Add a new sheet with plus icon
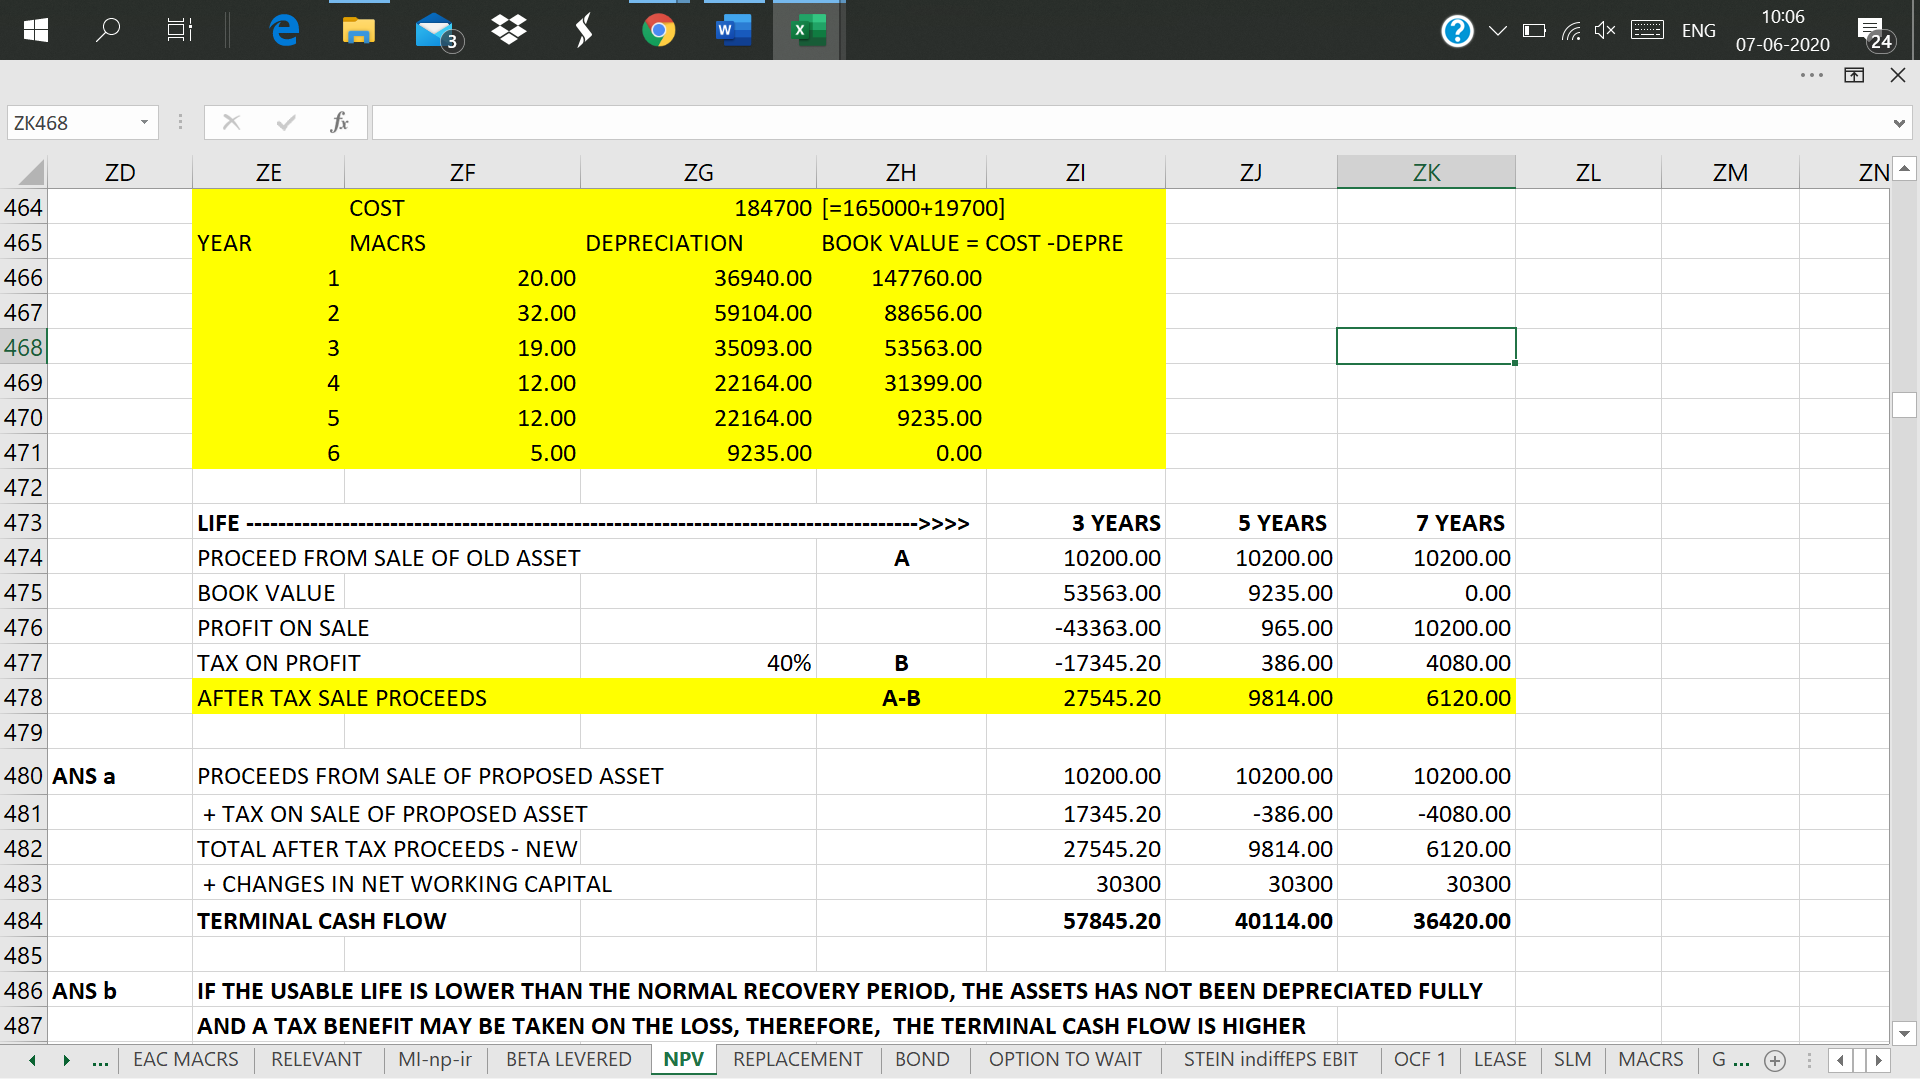This screenshot has width=1920, height=1080. click(x=1775, y=1060)
